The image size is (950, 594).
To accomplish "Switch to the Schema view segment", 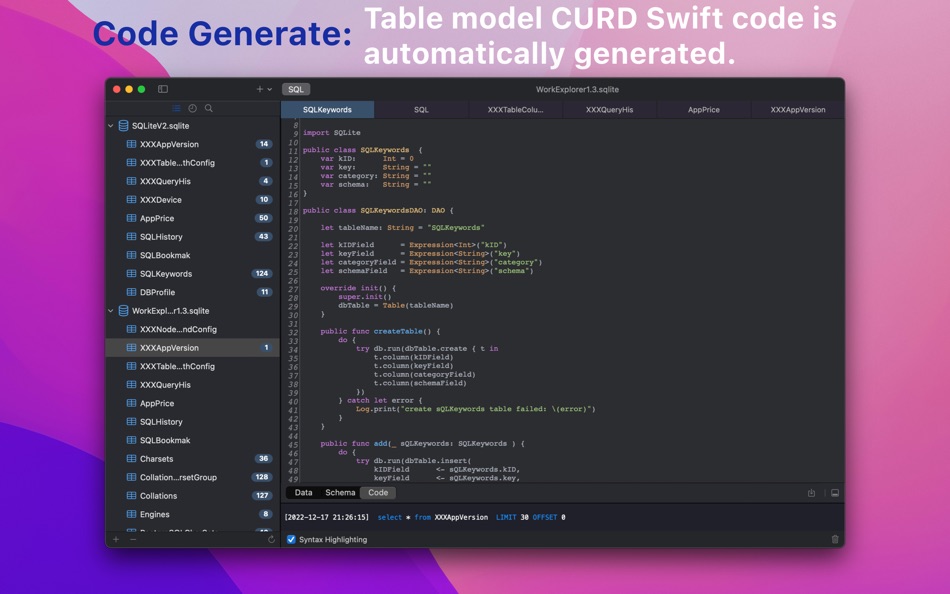I will [340, 493].
